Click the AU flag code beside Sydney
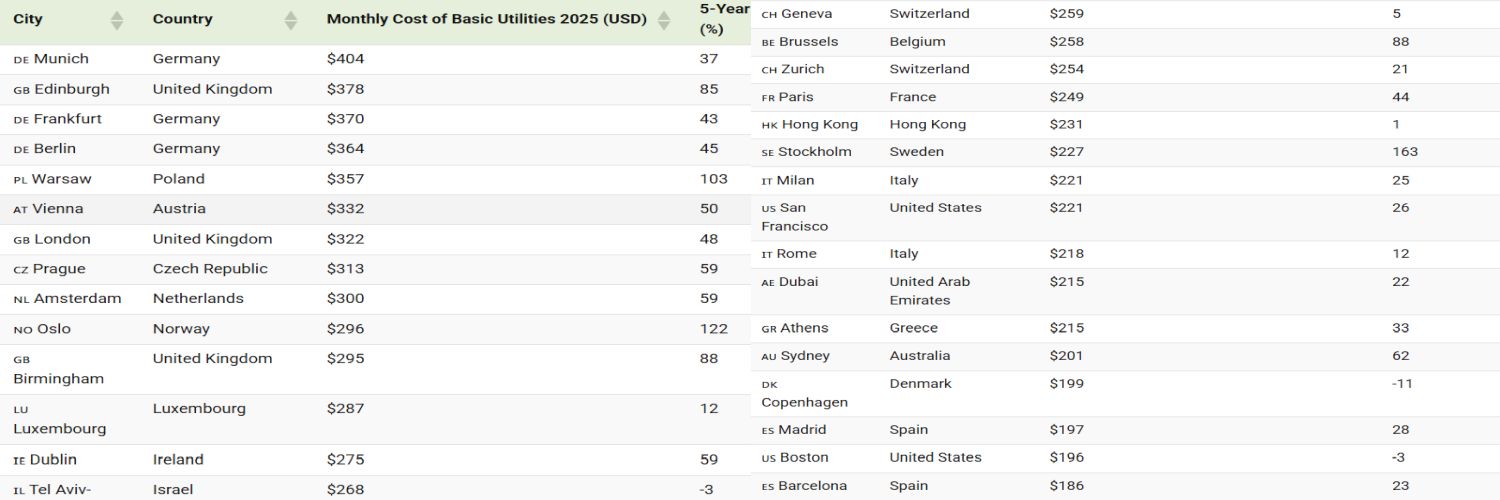 [x=769, y=357]
